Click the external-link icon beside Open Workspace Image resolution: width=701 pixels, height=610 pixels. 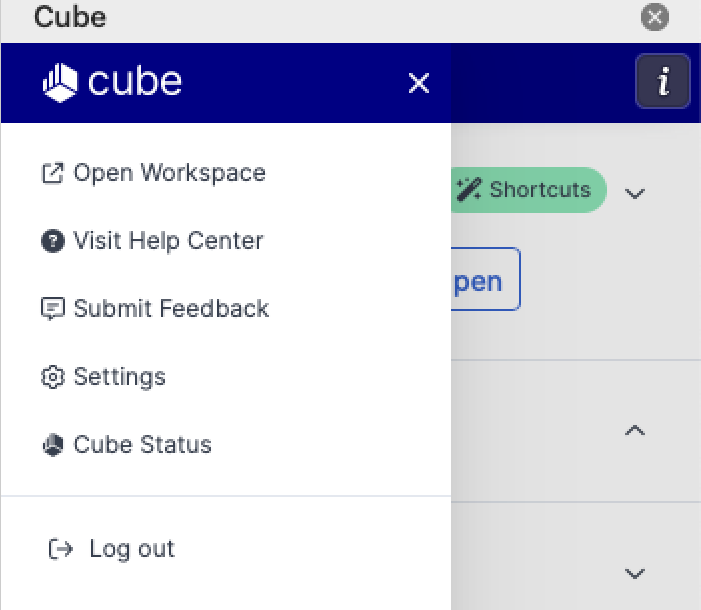[52, 173]
